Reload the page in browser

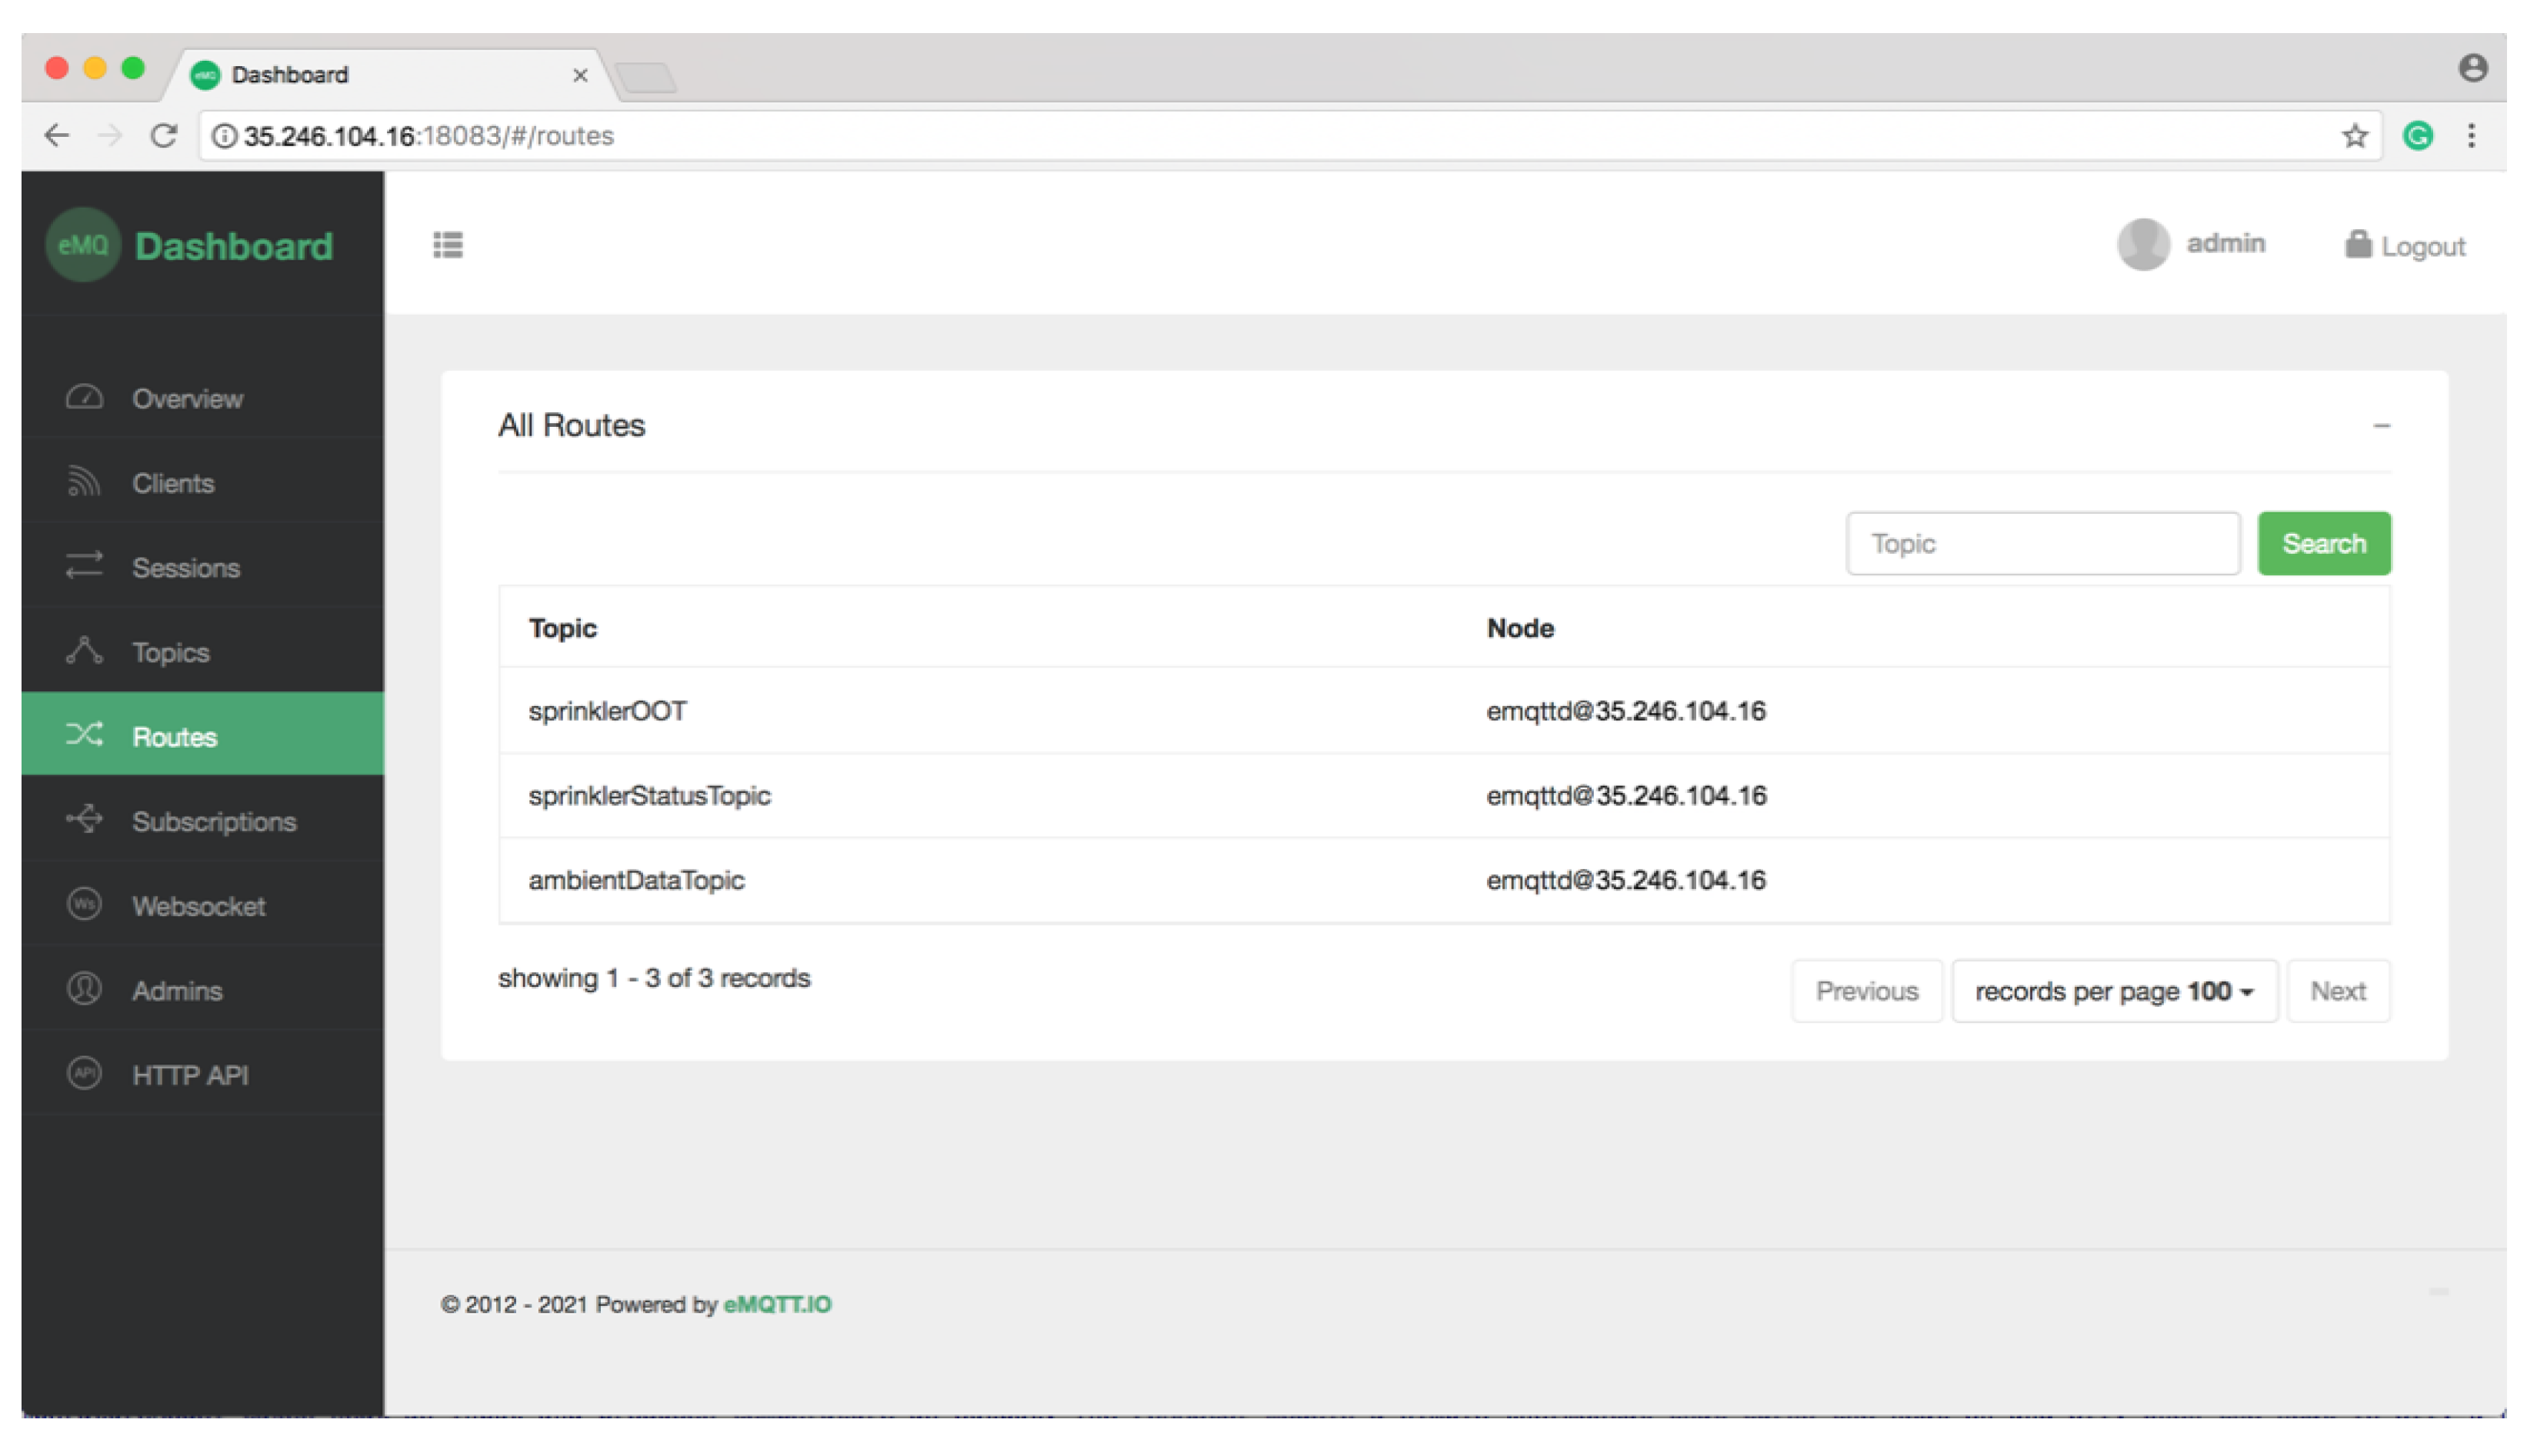[x=164, y=136]
